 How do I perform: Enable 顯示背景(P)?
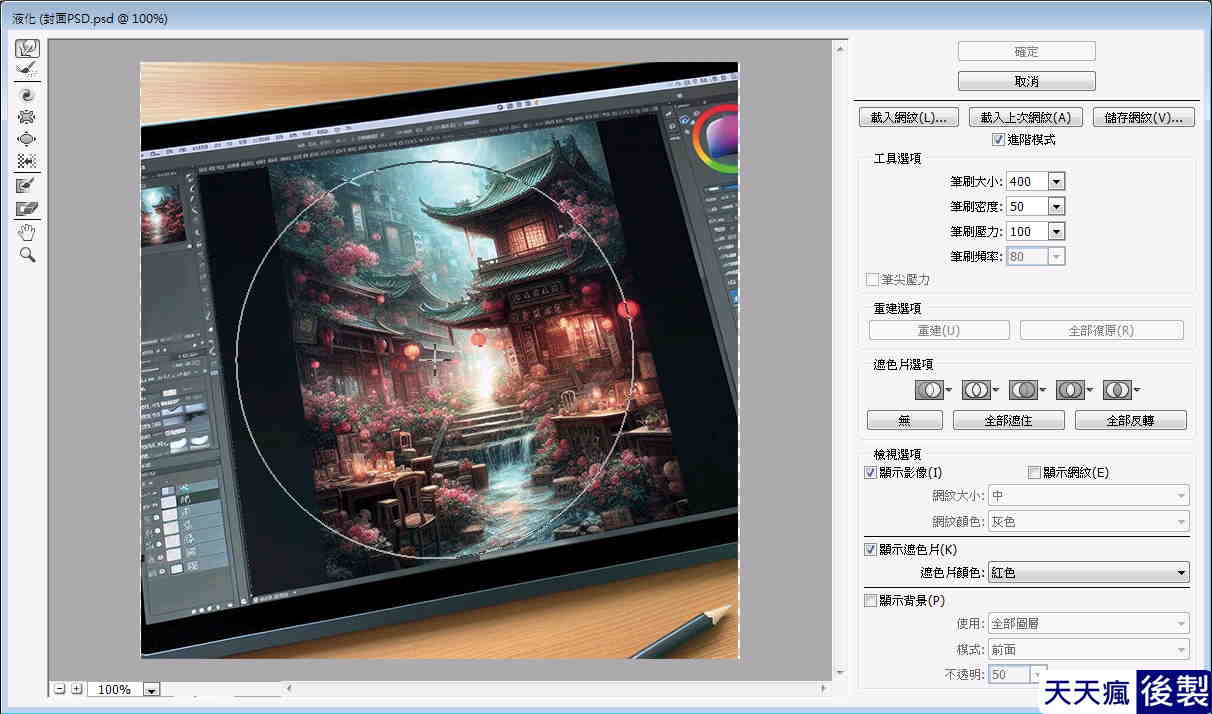[x=870, y=600]
